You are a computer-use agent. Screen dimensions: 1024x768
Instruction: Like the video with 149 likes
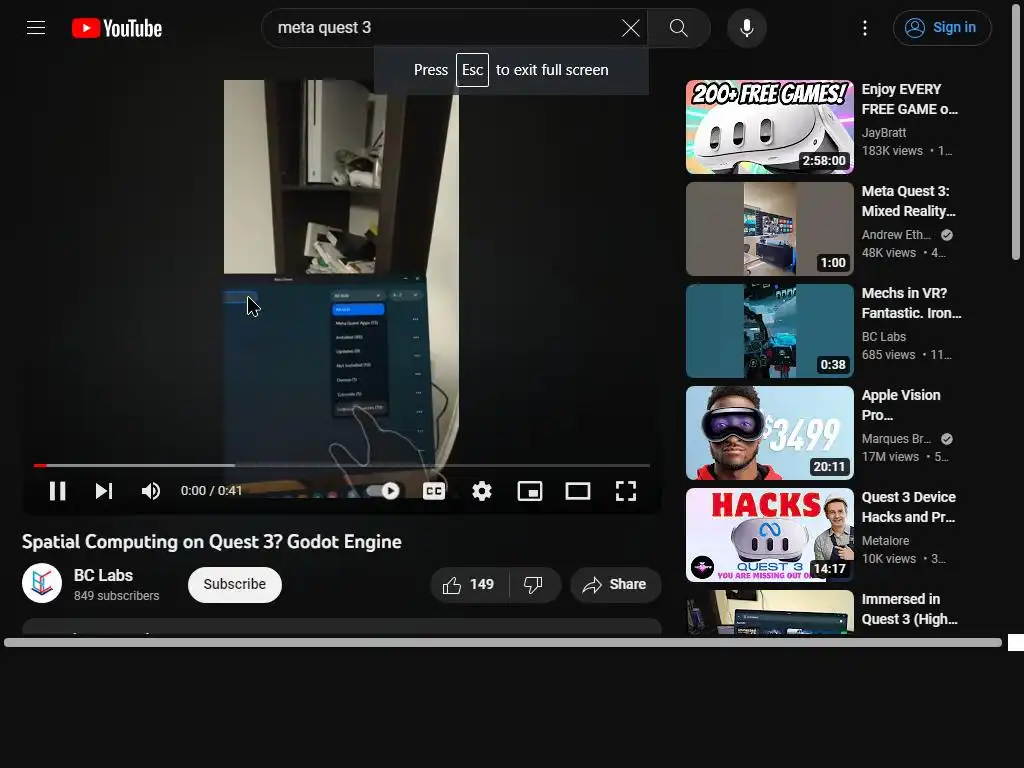coord(469,585)
